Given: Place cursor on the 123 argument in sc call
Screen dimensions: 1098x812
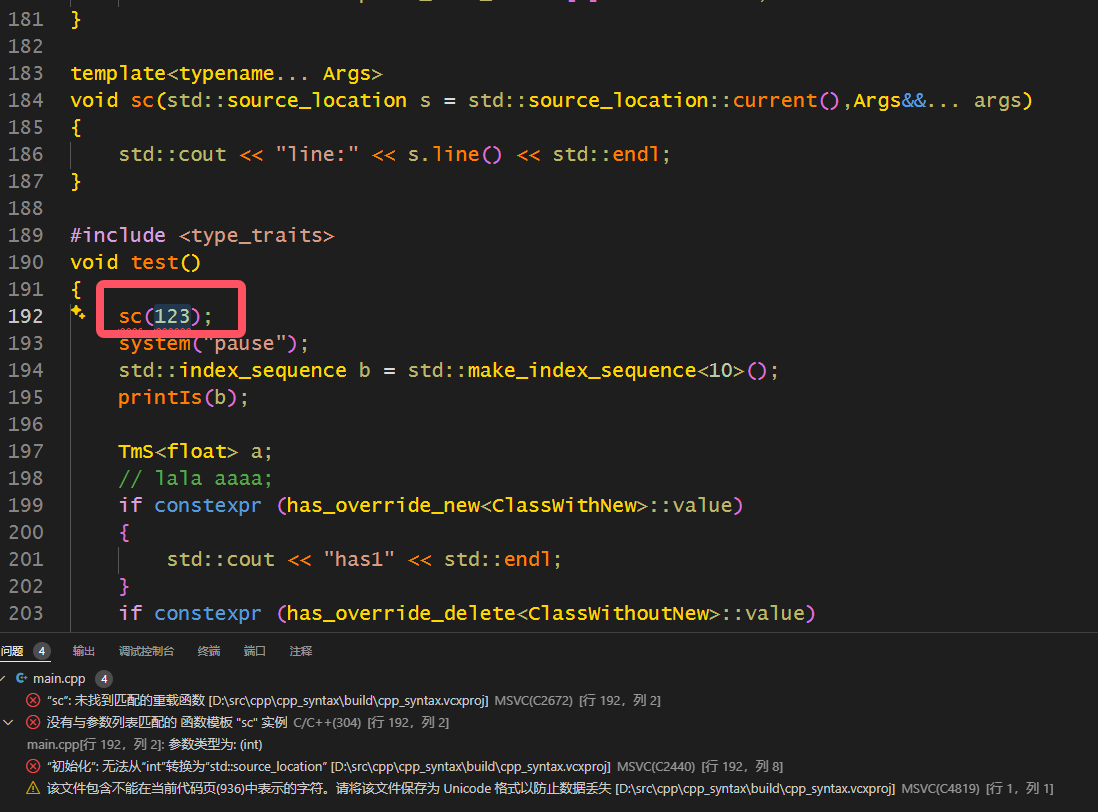Looking at the screenshot, I should (x=172, y=316).
